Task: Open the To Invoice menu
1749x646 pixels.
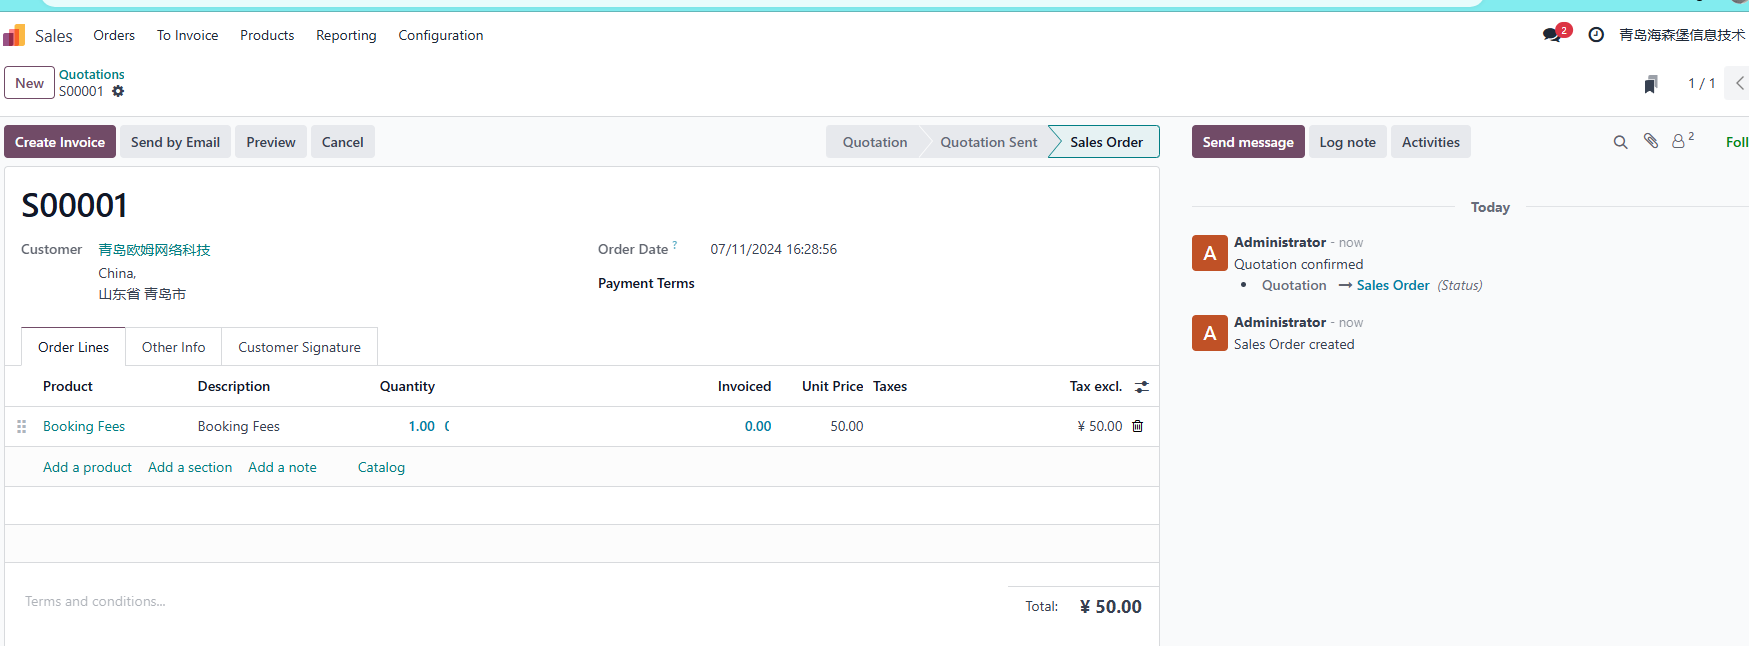Action: 187,35
